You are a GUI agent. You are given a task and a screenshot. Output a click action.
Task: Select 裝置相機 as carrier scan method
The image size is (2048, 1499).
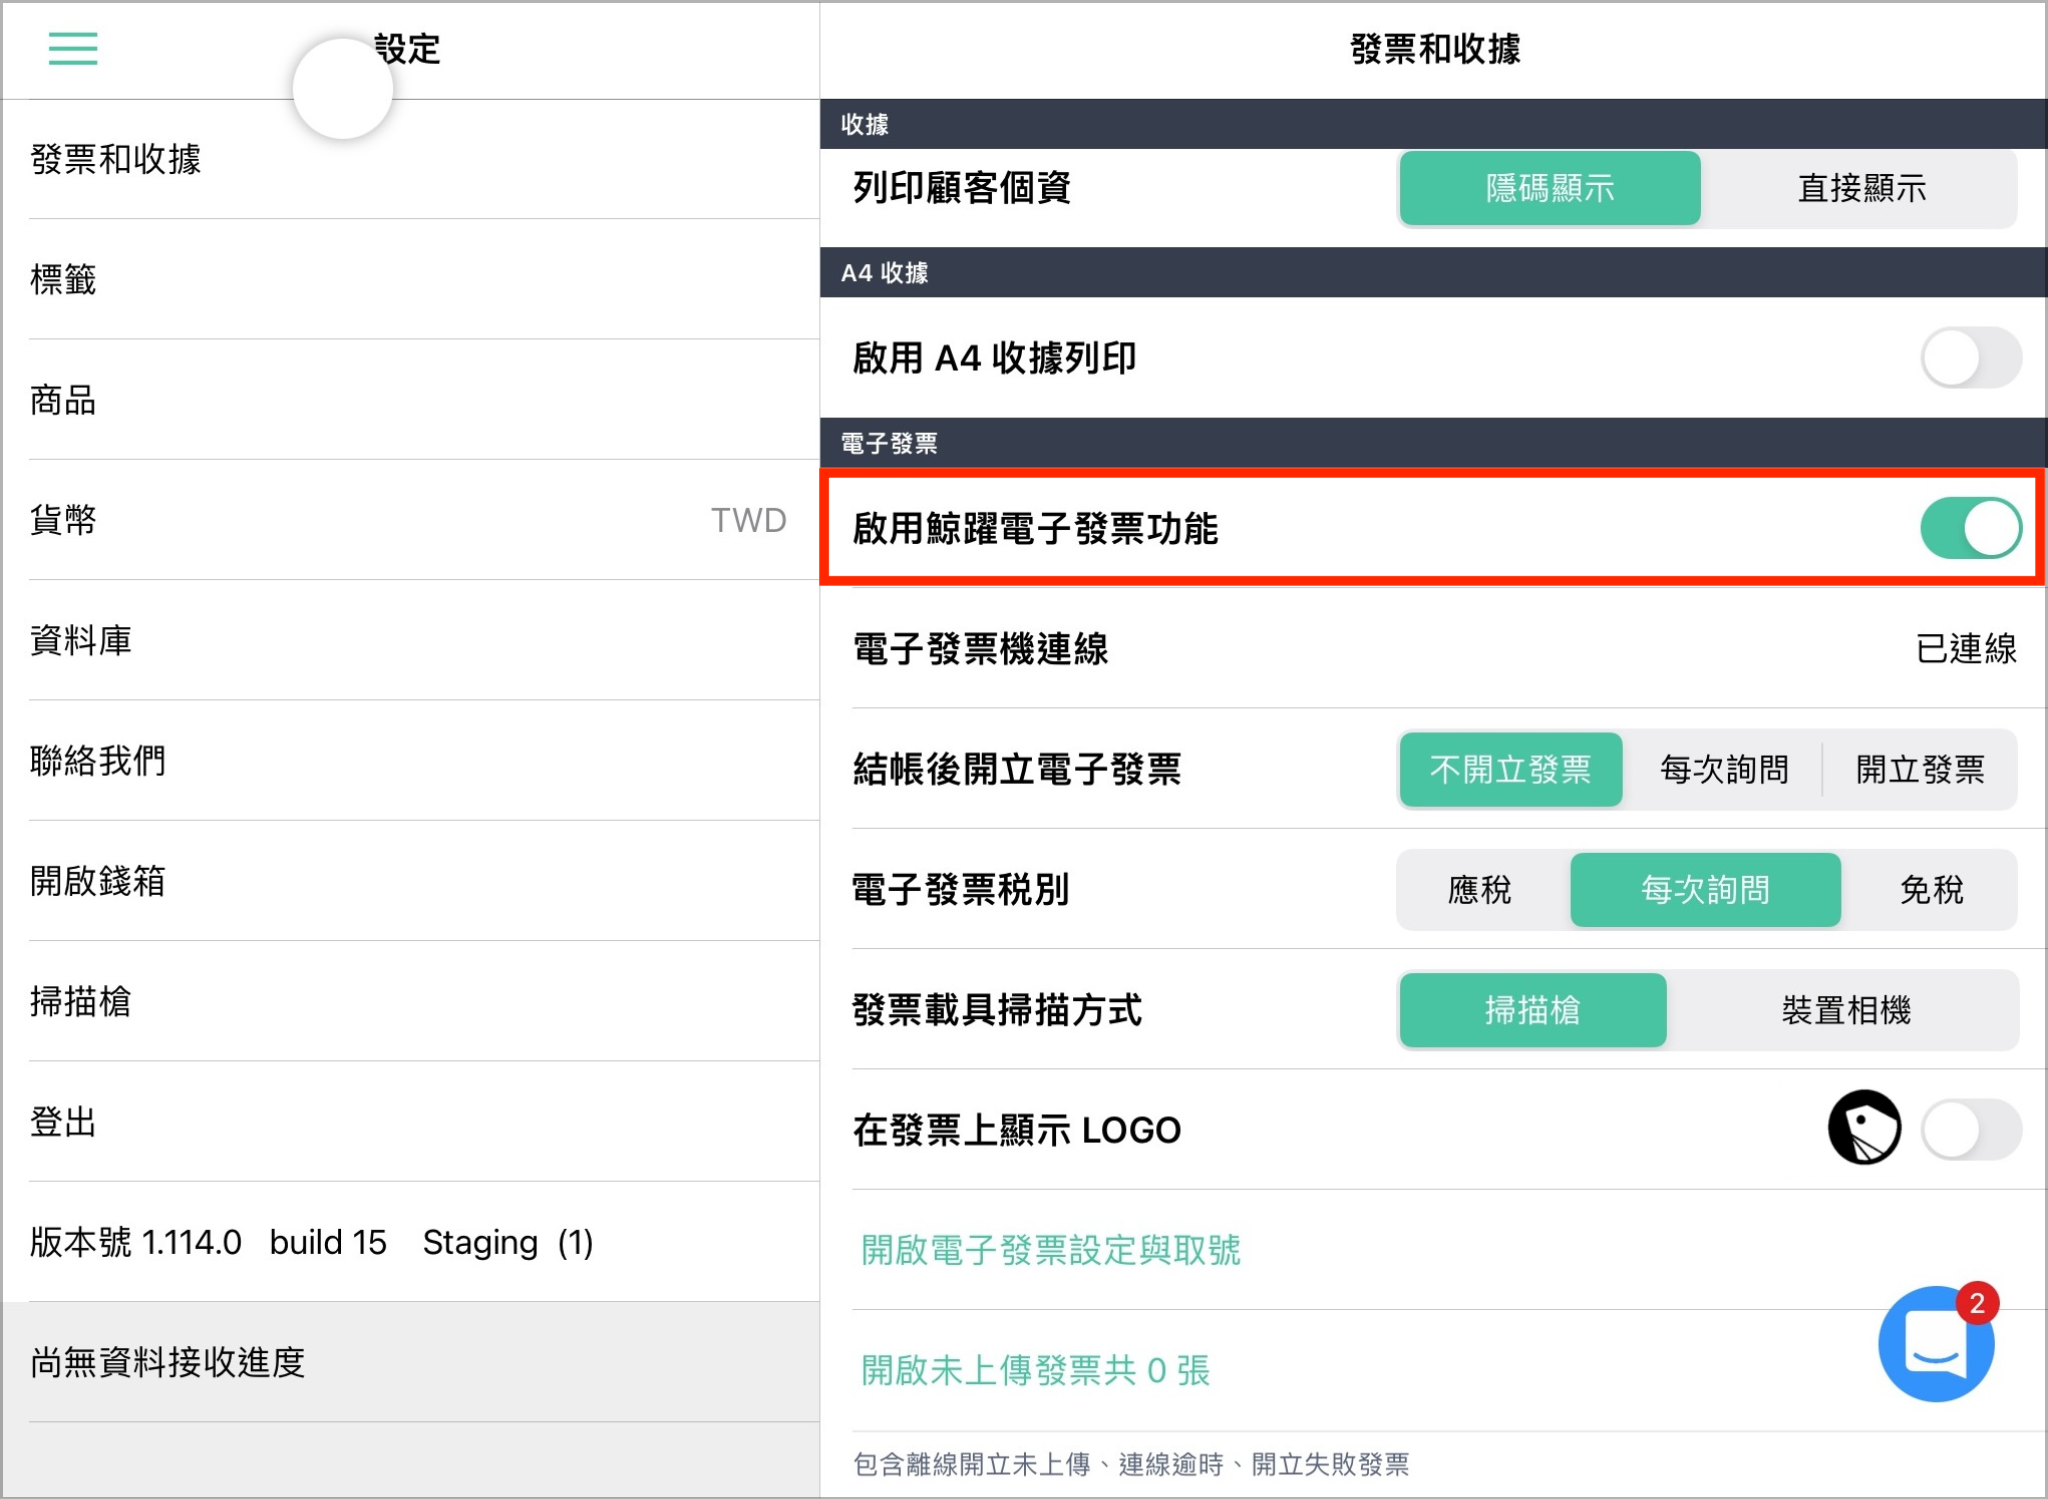tap(1845, 1010)
